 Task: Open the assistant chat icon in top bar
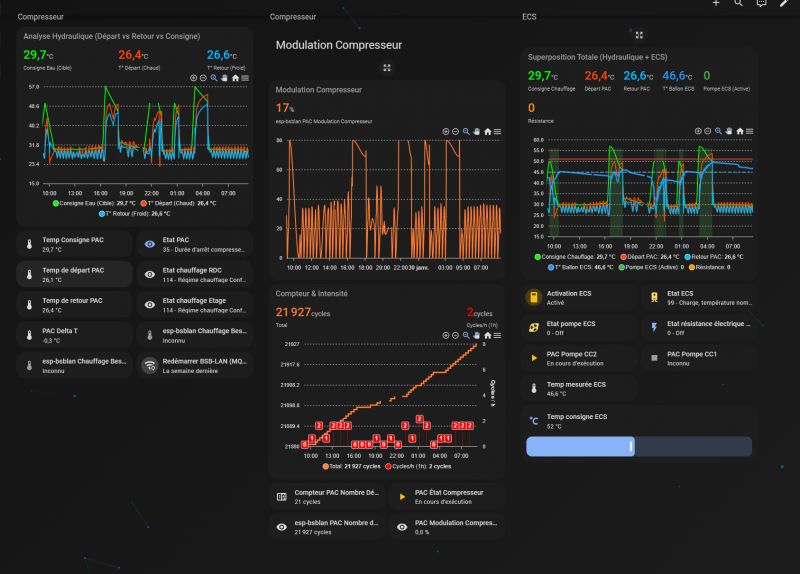[x=761, y=4]
